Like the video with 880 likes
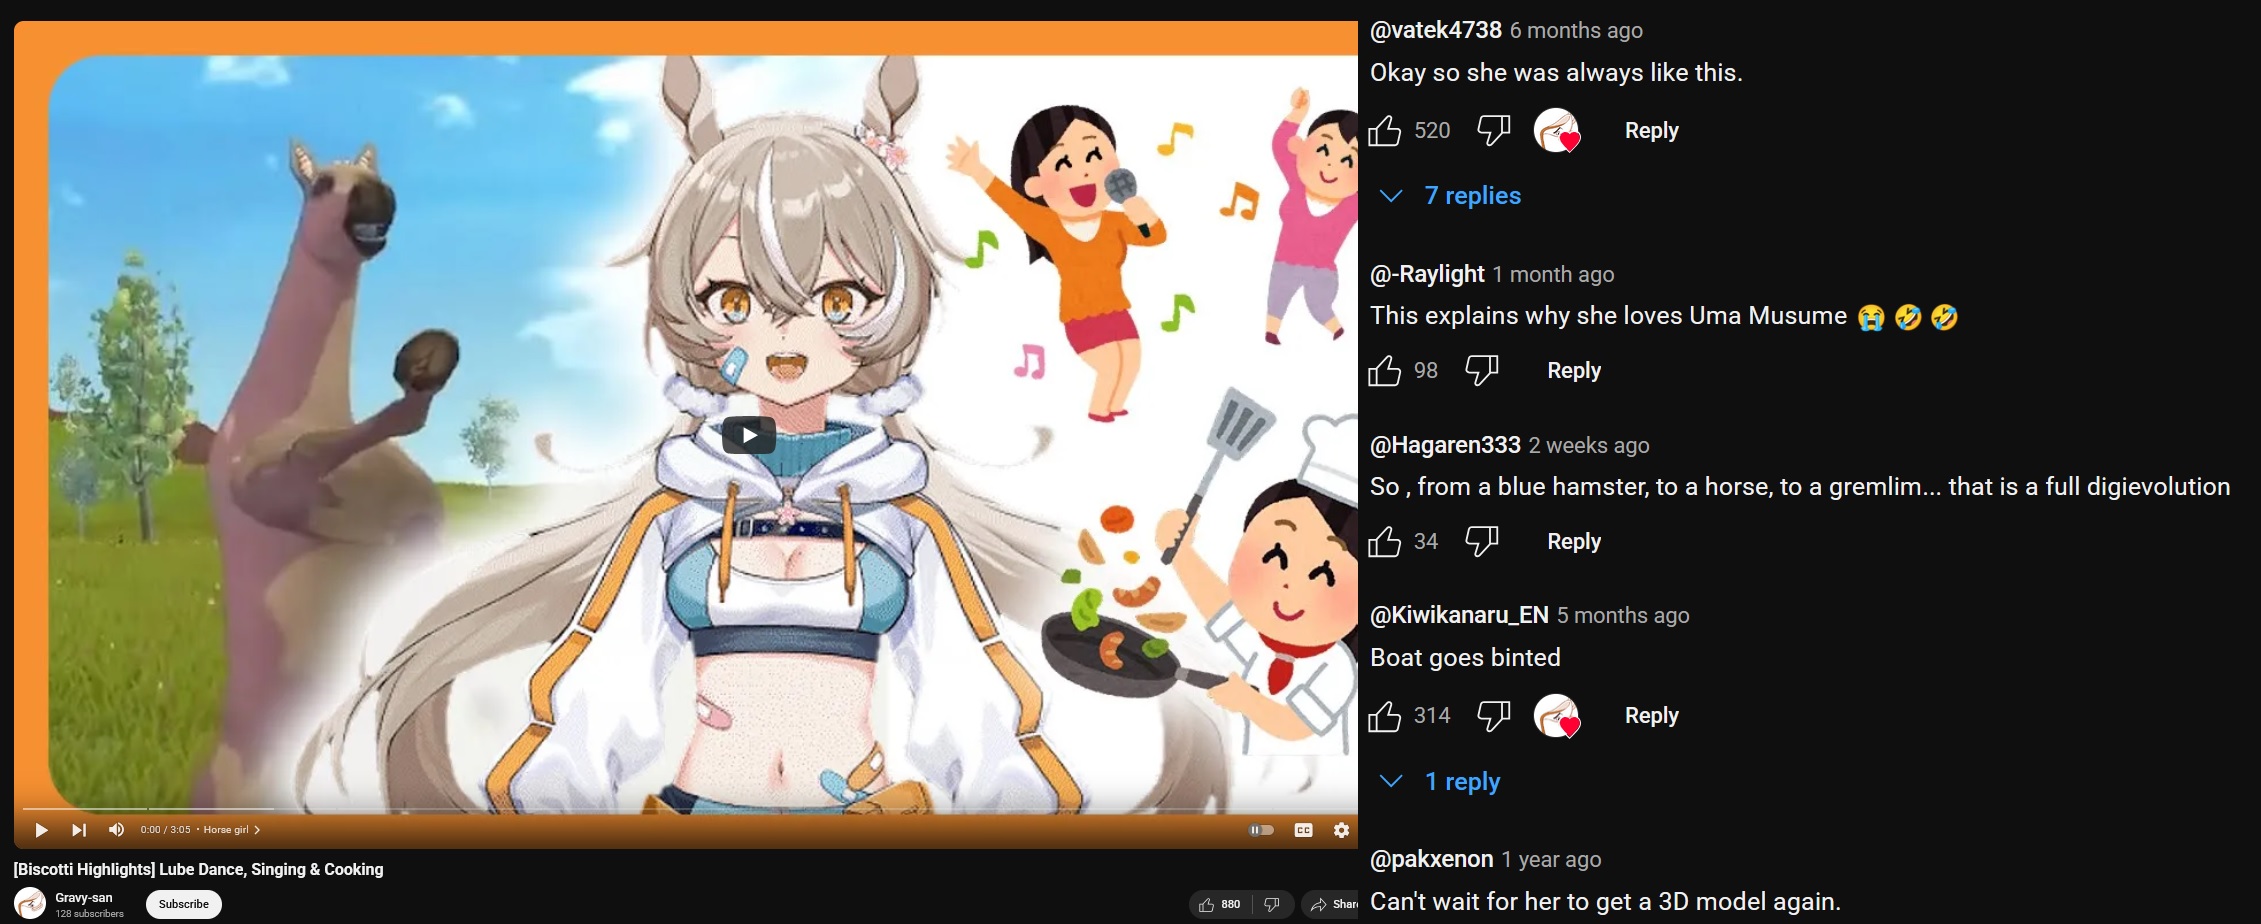2261x924 pixels. click(x=1219, y=904)
